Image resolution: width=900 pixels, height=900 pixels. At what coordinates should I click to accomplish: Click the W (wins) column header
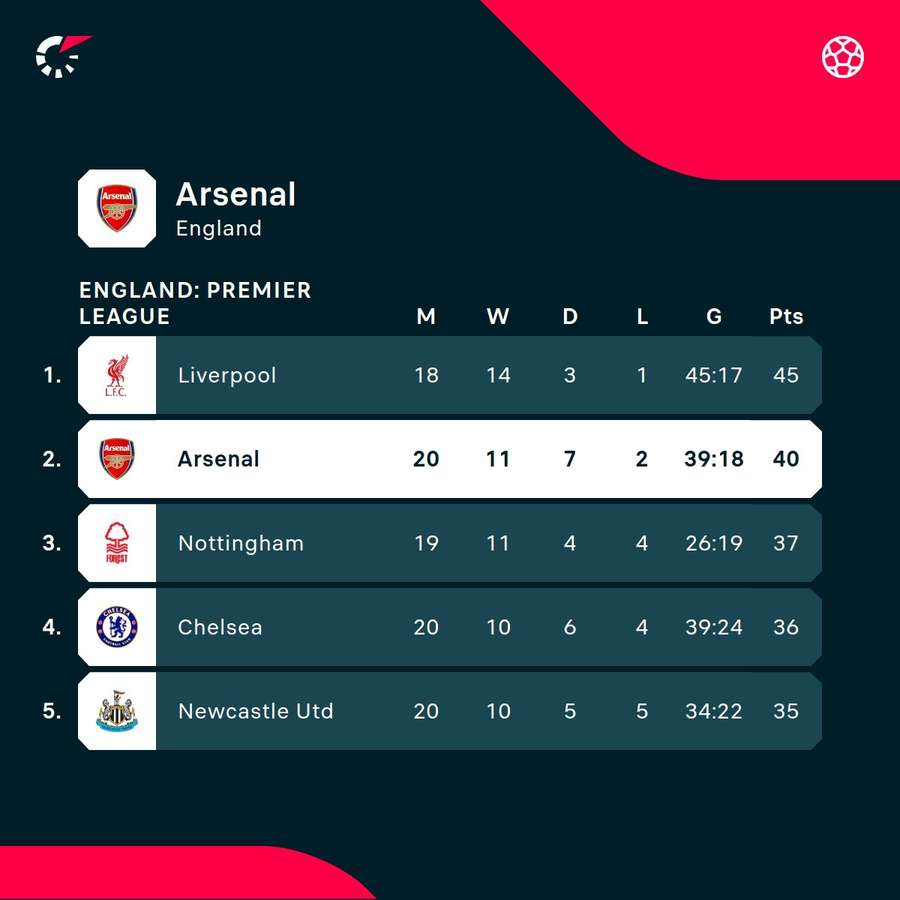tap(498, 316)
